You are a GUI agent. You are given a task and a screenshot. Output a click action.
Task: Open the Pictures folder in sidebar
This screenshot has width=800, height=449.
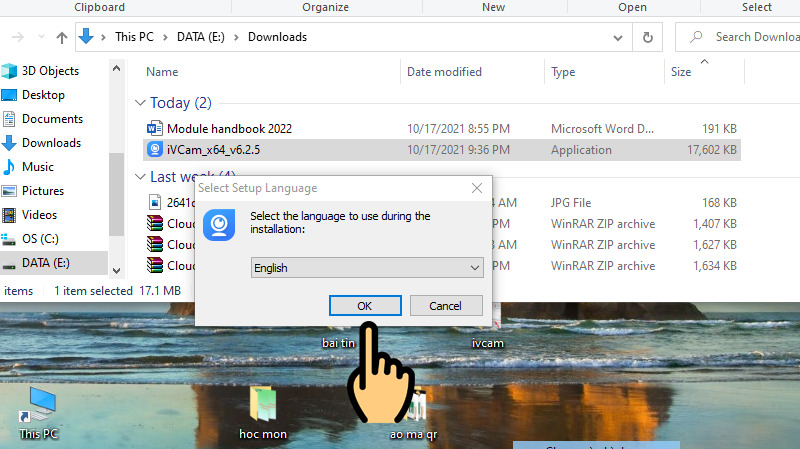(43, 191)
